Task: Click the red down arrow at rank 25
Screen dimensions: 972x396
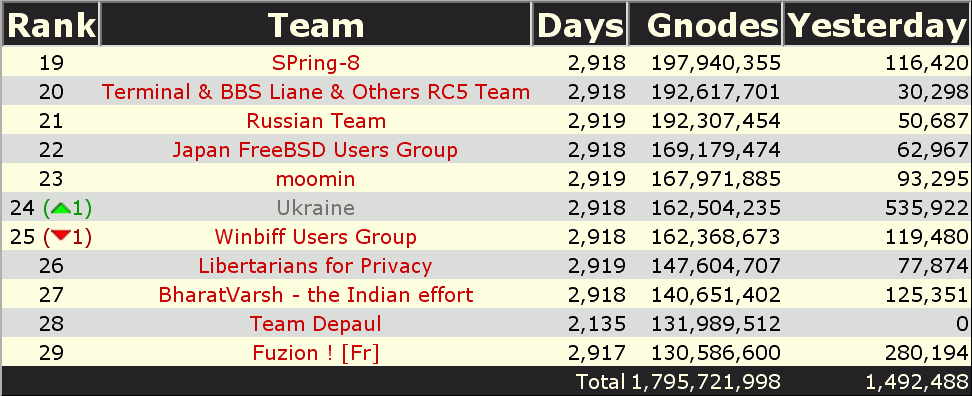Action: point(60,238)
